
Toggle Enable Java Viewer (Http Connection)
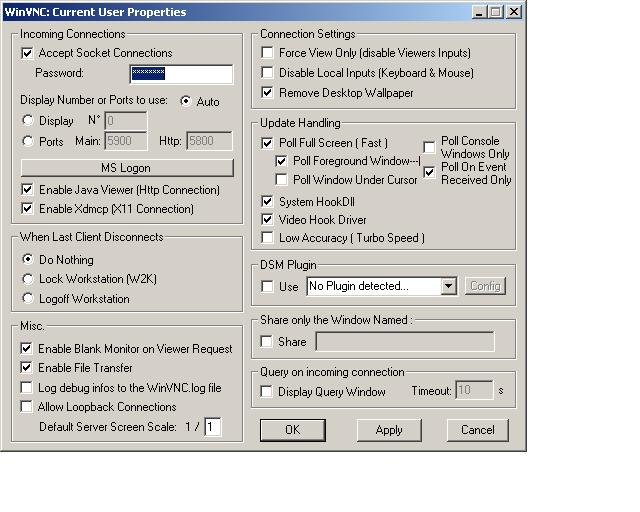[x=27, y=189]
